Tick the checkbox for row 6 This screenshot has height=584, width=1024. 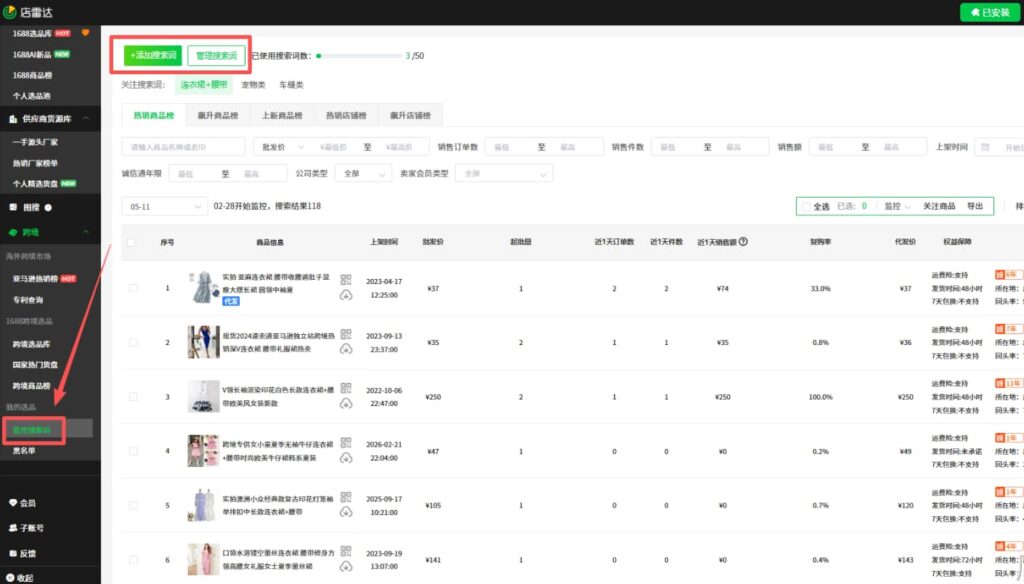(x=133, y=560)
